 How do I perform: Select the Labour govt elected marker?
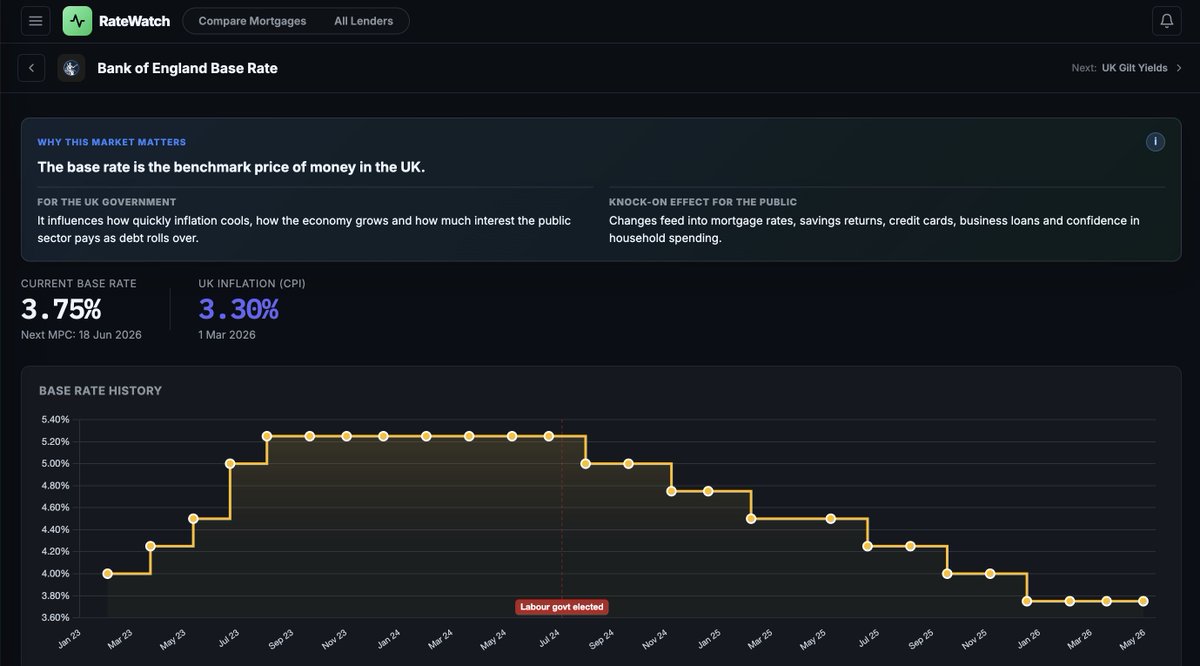[562, 607]
